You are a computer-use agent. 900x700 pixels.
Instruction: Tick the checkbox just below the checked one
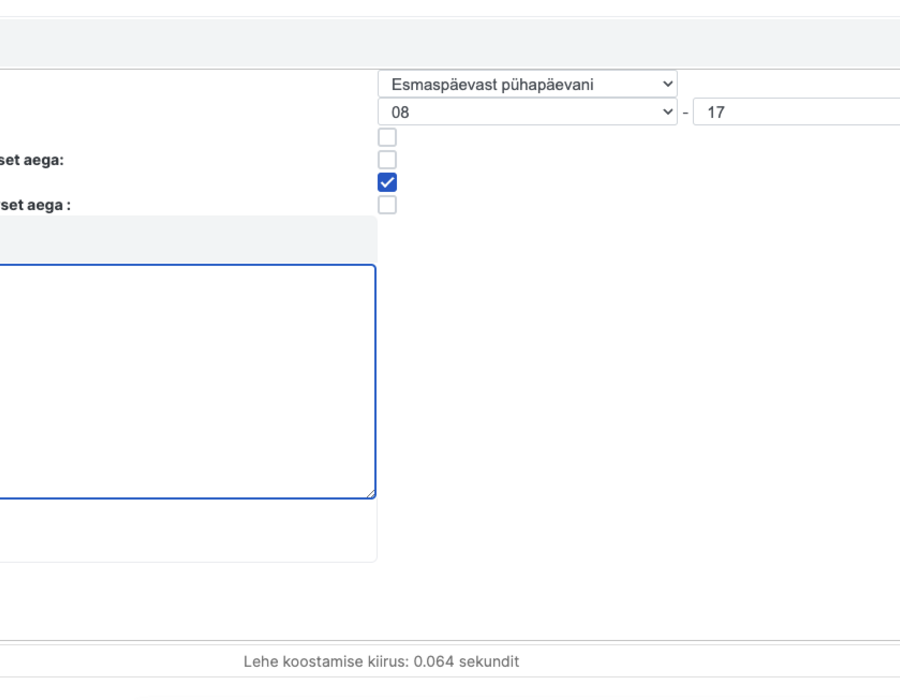click(x=387, y=205)
